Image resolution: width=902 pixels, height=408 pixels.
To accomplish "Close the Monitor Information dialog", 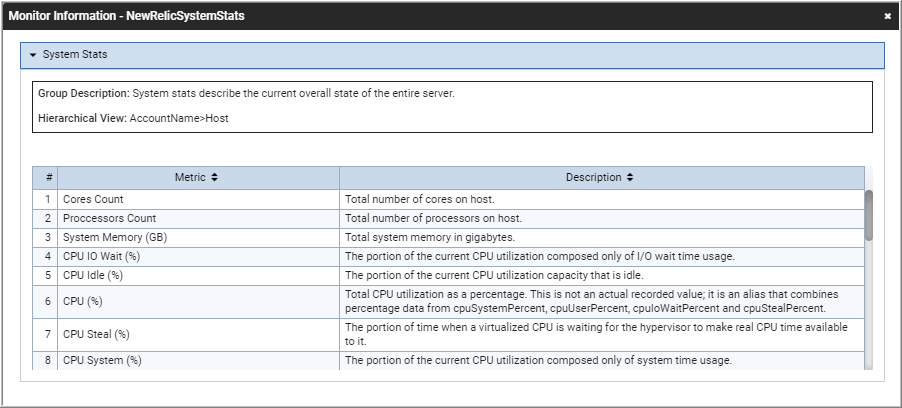I will pyautogui.click(x=888, y=16).
